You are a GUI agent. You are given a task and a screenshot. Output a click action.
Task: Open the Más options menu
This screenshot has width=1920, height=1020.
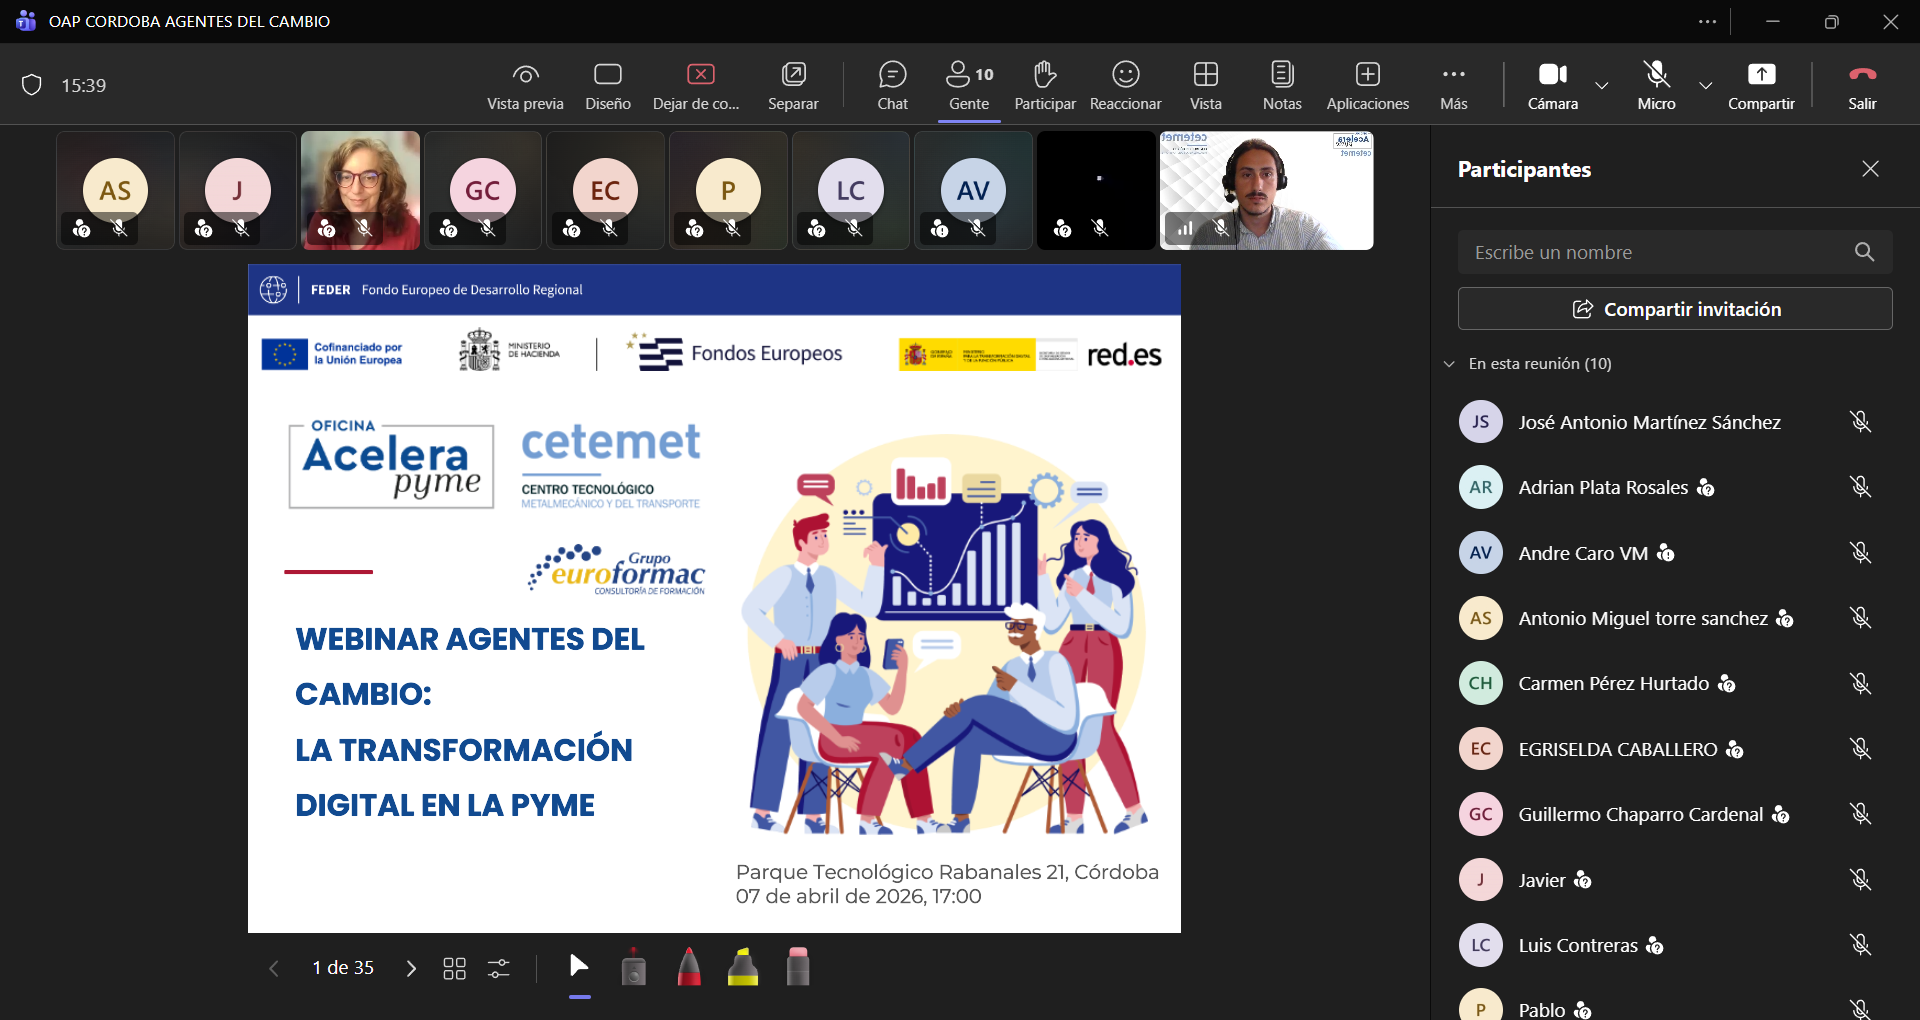click(x=1453, y=85)
